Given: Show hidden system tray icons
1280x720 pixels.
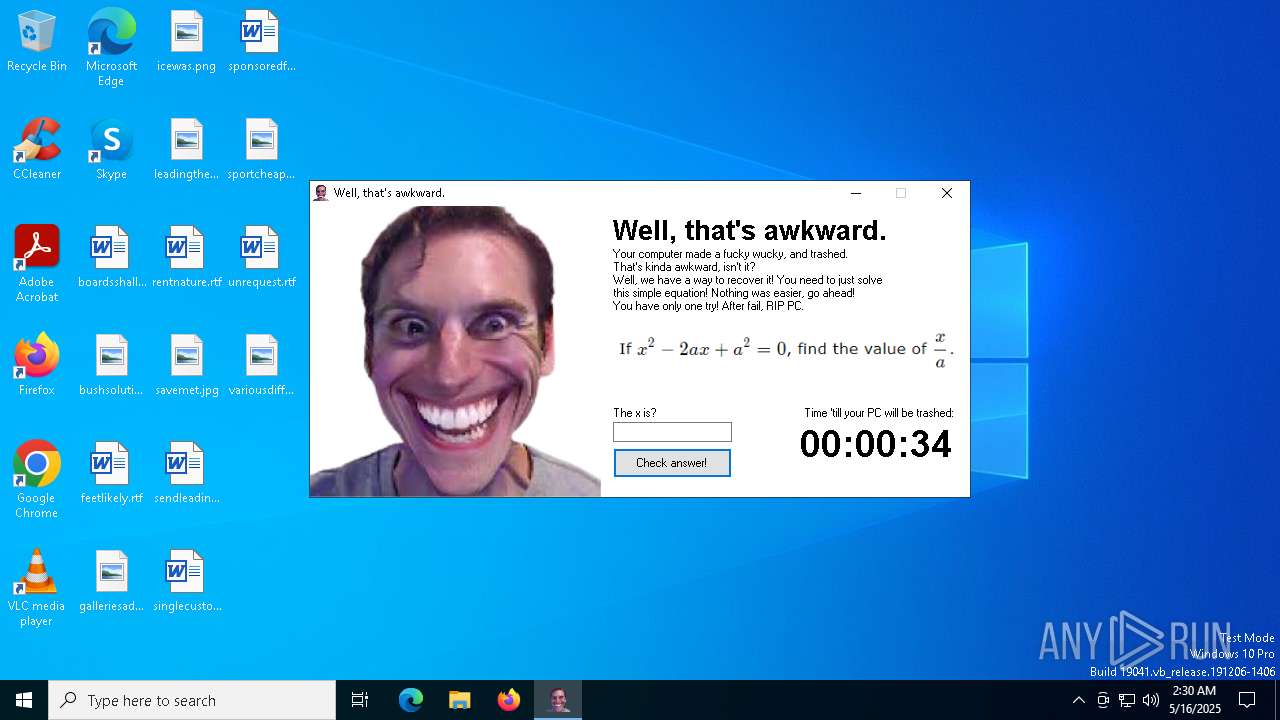Looking at the screenshot, I should point(1078,700).
